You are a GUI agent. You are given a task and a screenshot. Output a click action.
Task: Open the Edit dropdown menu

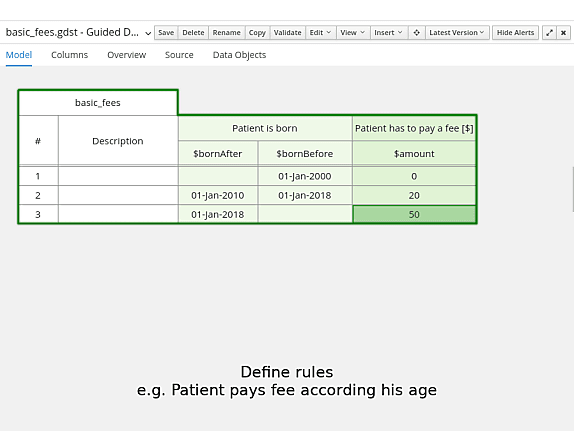320,33
